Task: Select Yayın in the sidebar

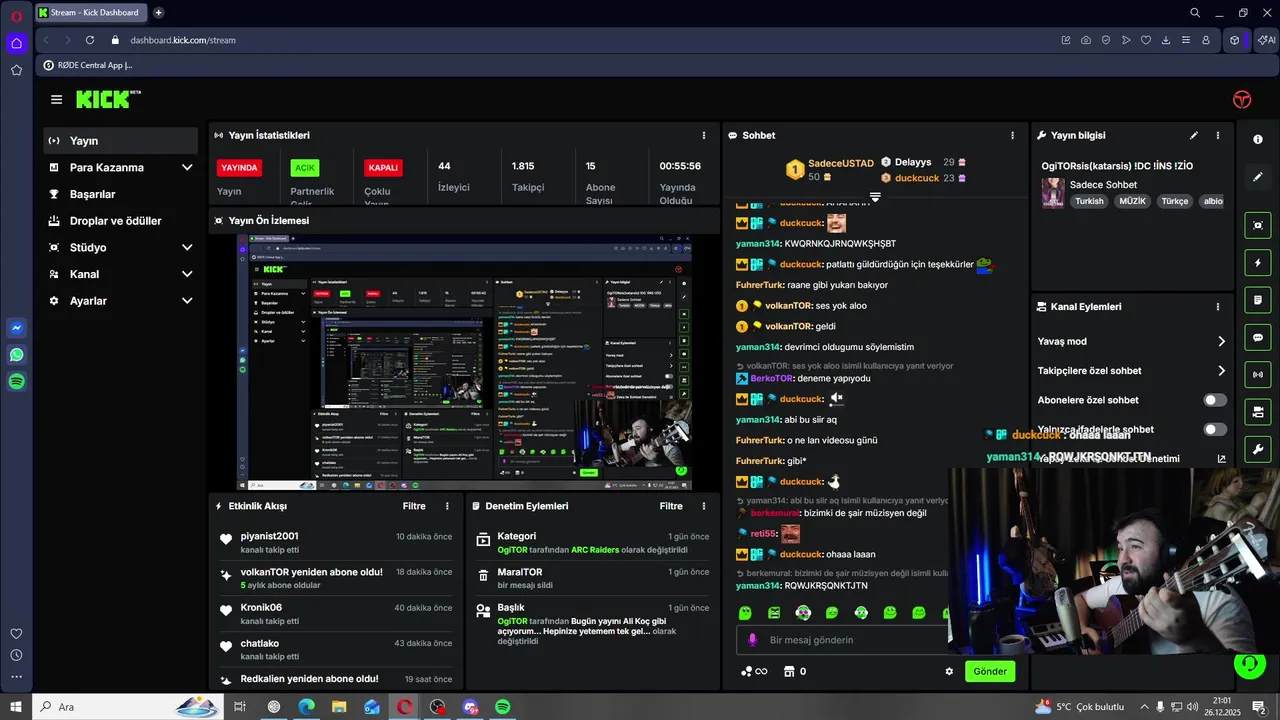Action: point(120,141)
